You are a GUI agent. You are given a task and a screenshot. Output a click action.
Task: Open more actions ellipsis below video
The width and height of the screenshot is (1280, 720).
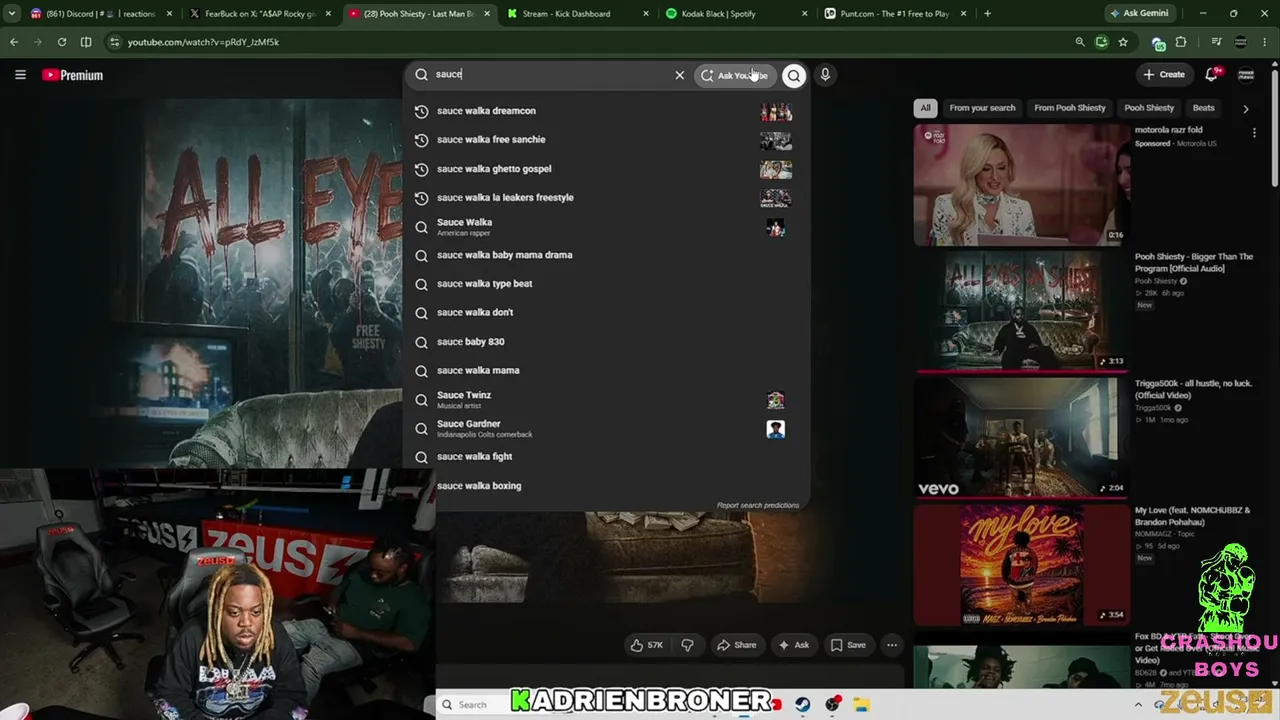pyautogui.click(x=892, y=645)
